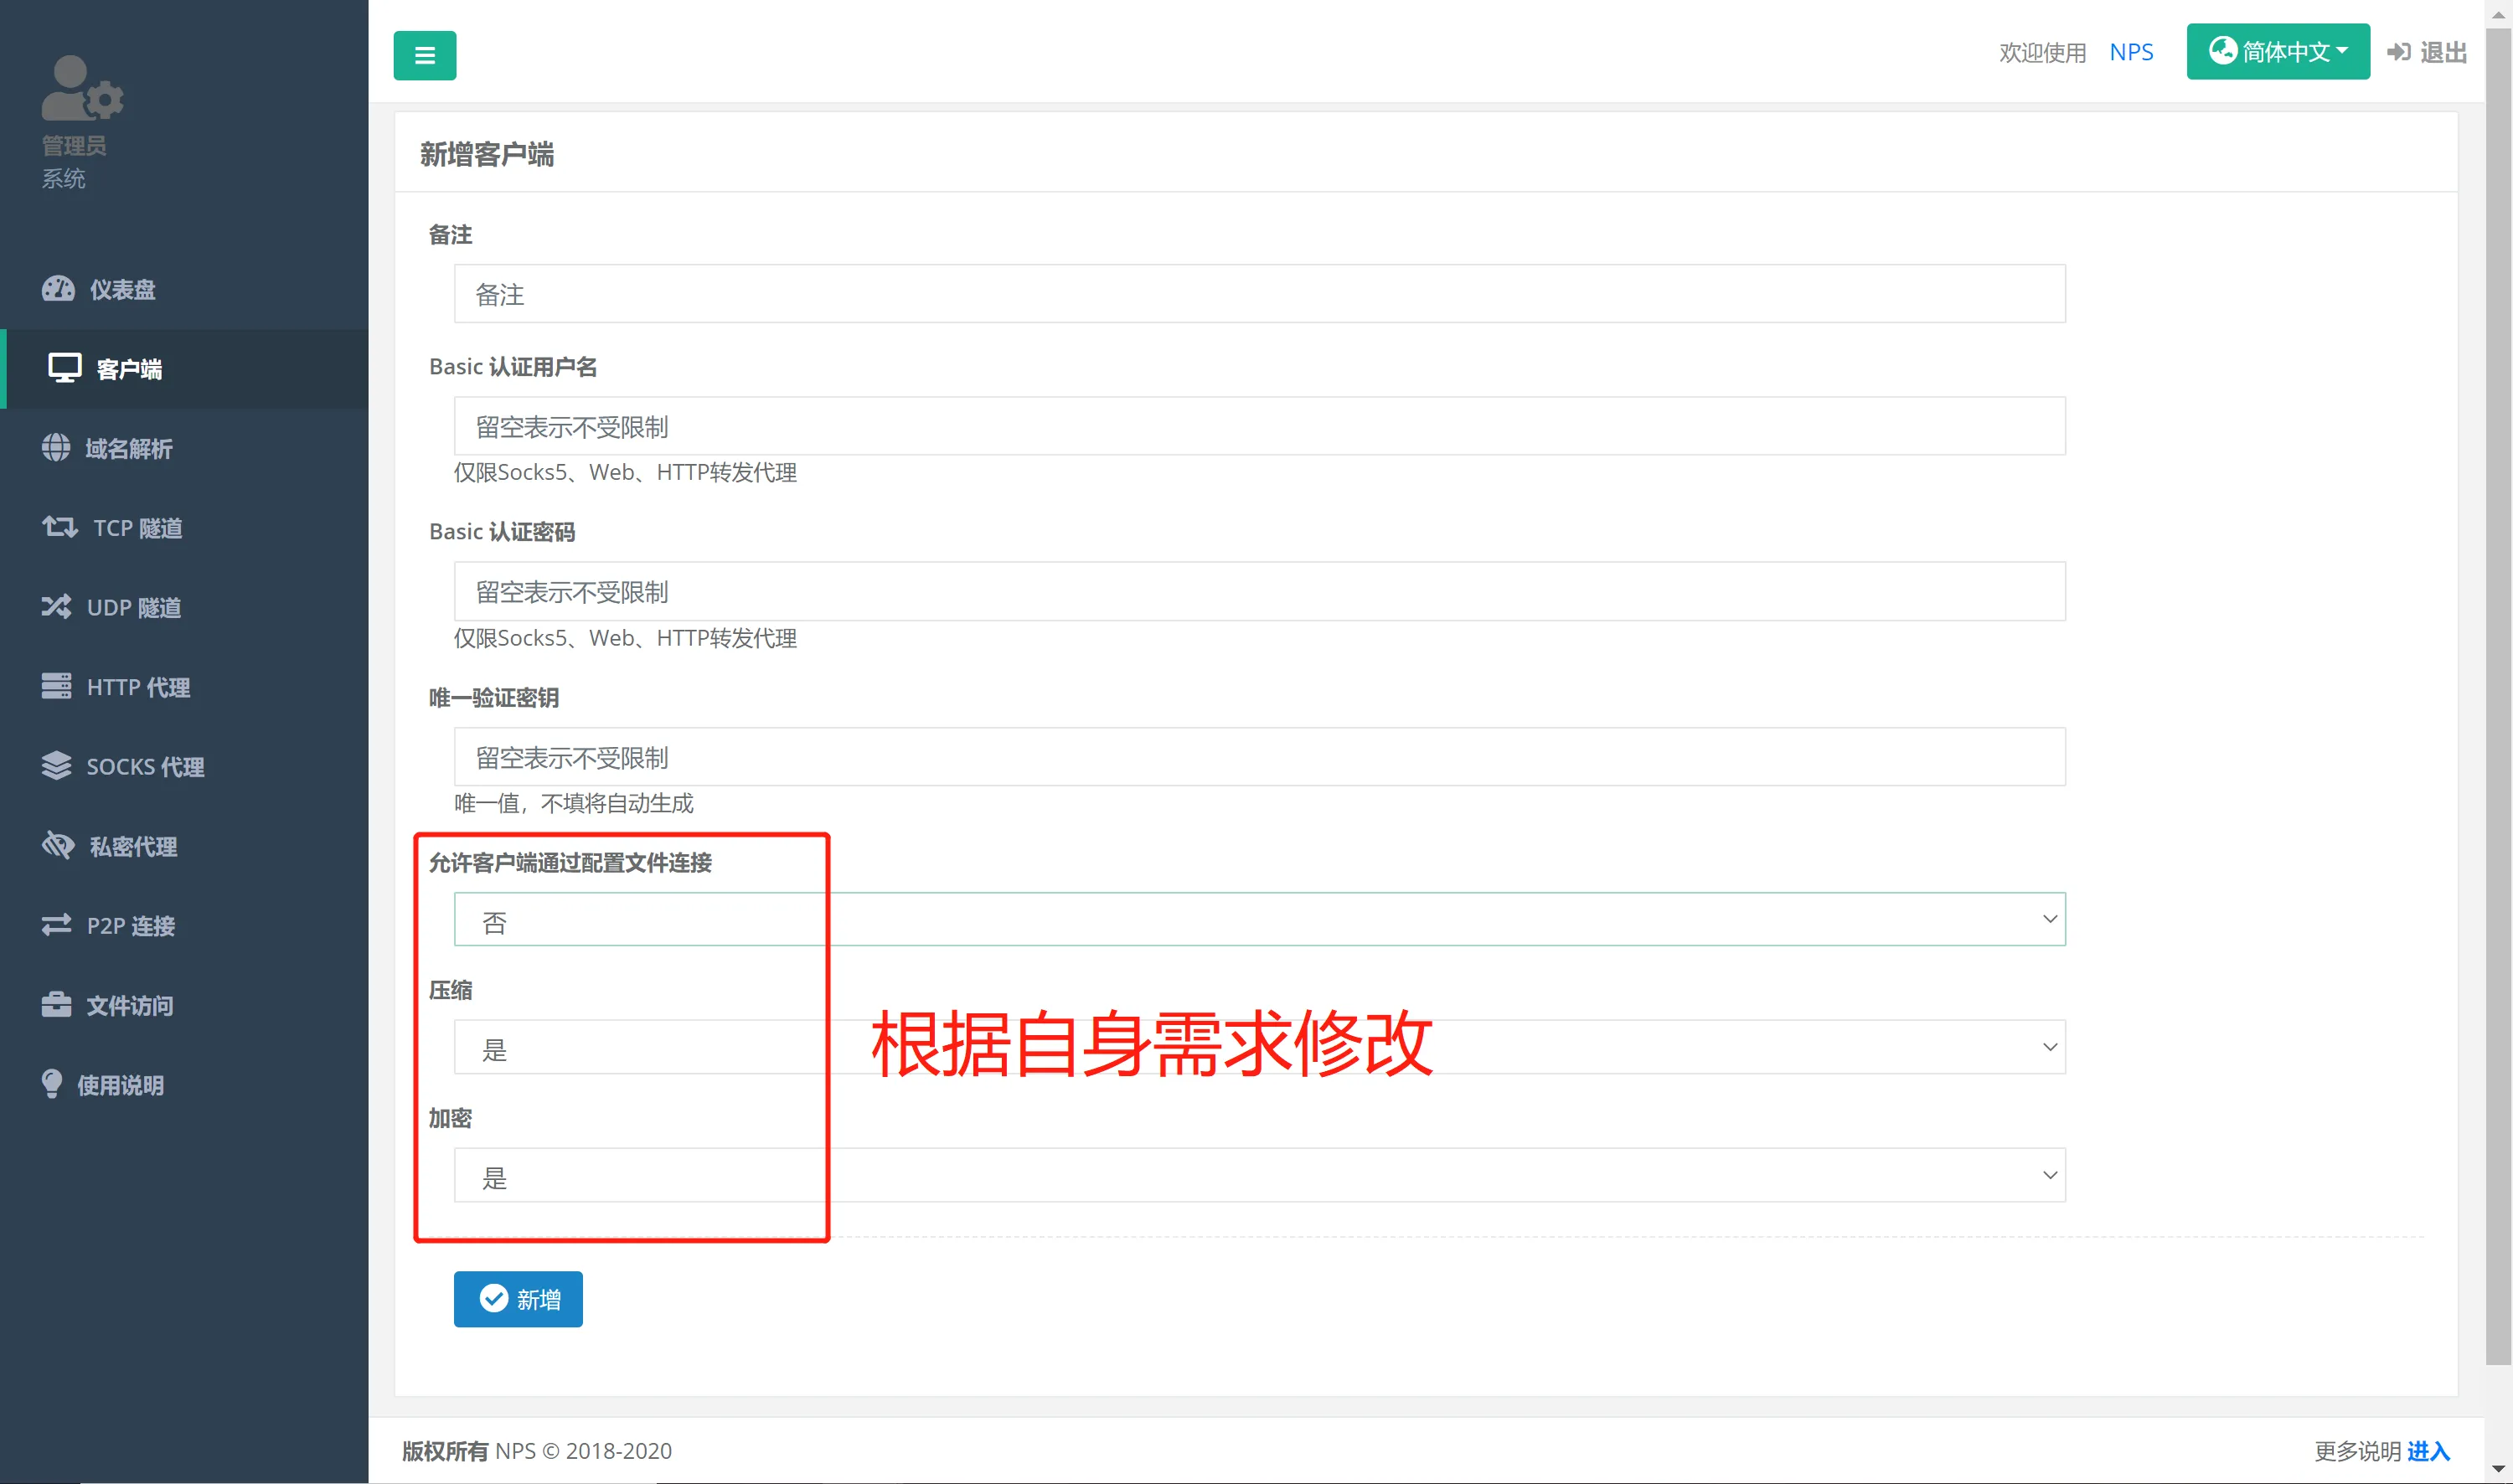
Task: Open the 简体中文 language dropdown
Action: pyautogui.click(x=2277, y=51)
